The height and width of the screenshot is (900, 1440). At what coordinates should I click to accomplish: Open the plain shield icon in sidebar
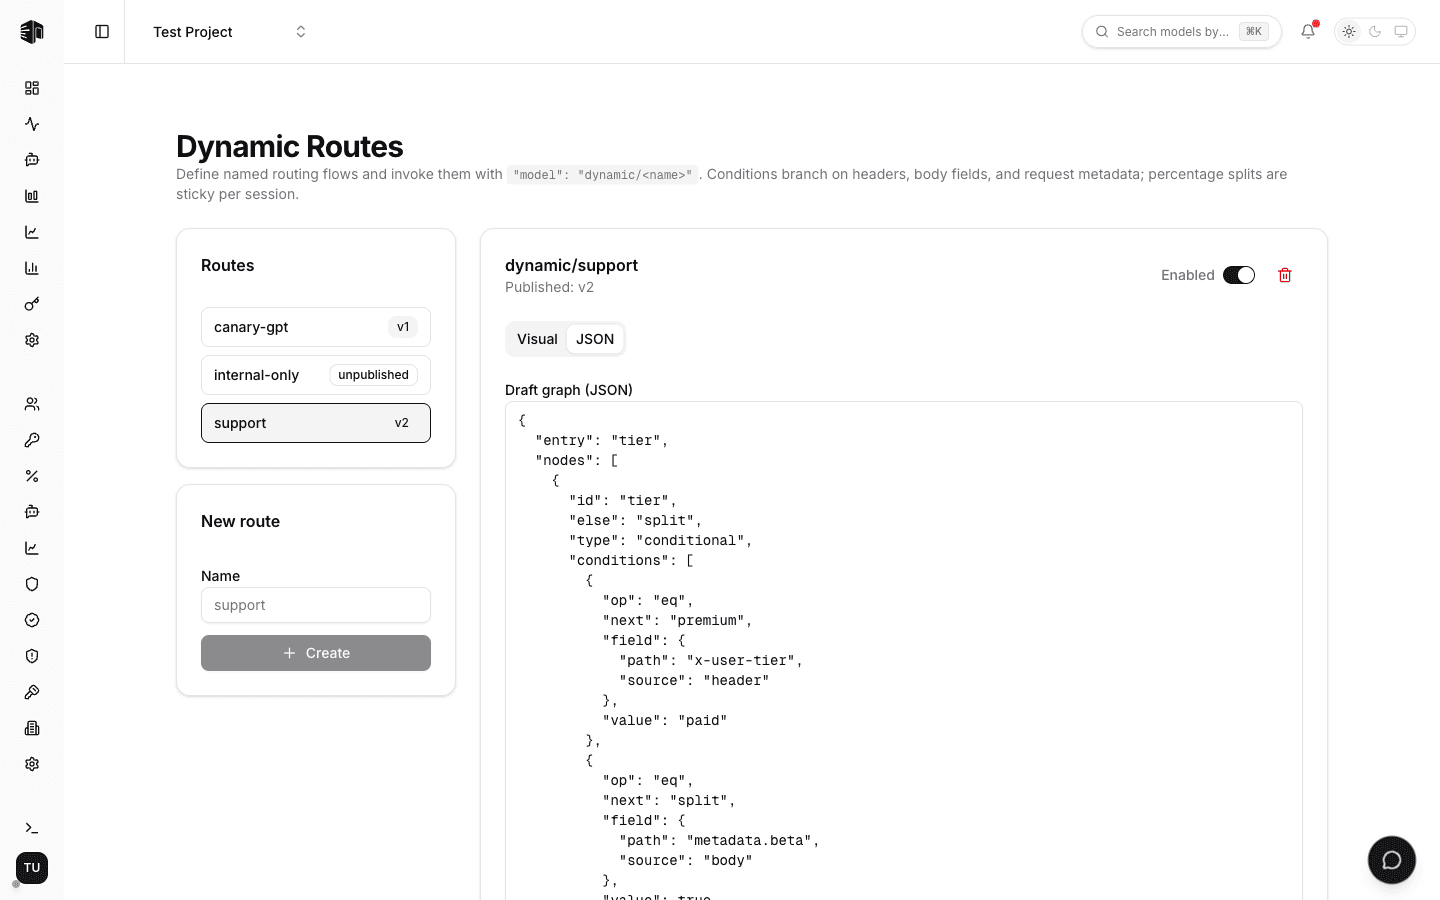32,584
